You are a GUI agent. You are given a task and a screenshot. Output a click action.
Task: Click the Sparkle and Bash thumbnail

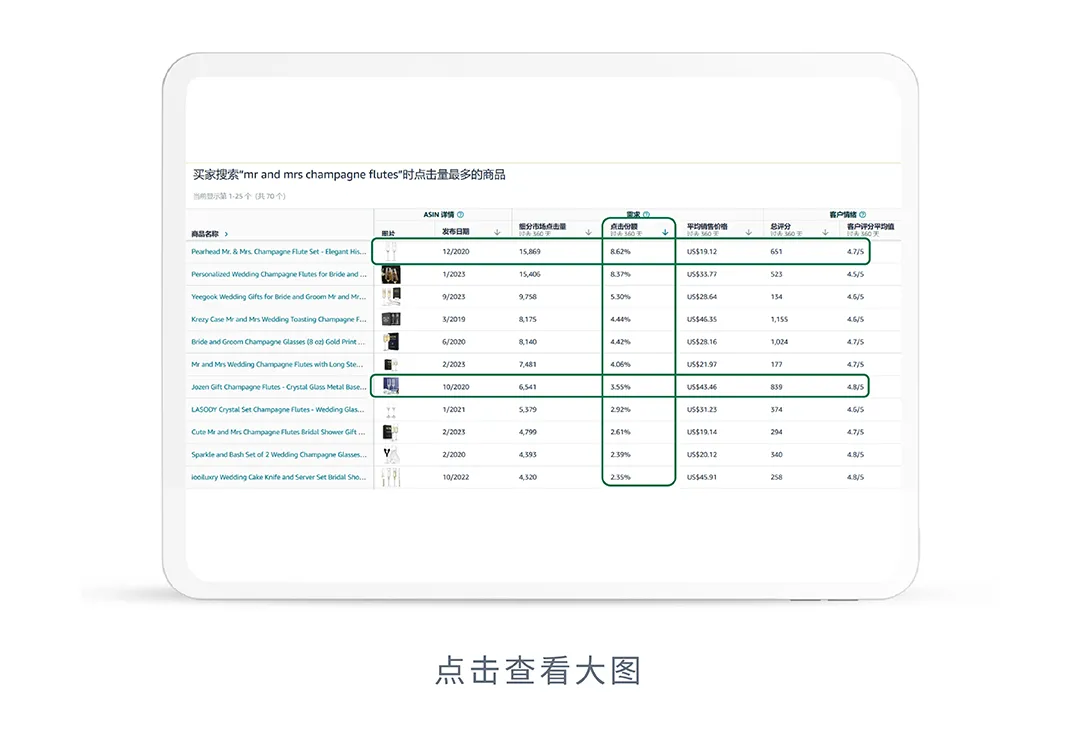tap(391, 455)
